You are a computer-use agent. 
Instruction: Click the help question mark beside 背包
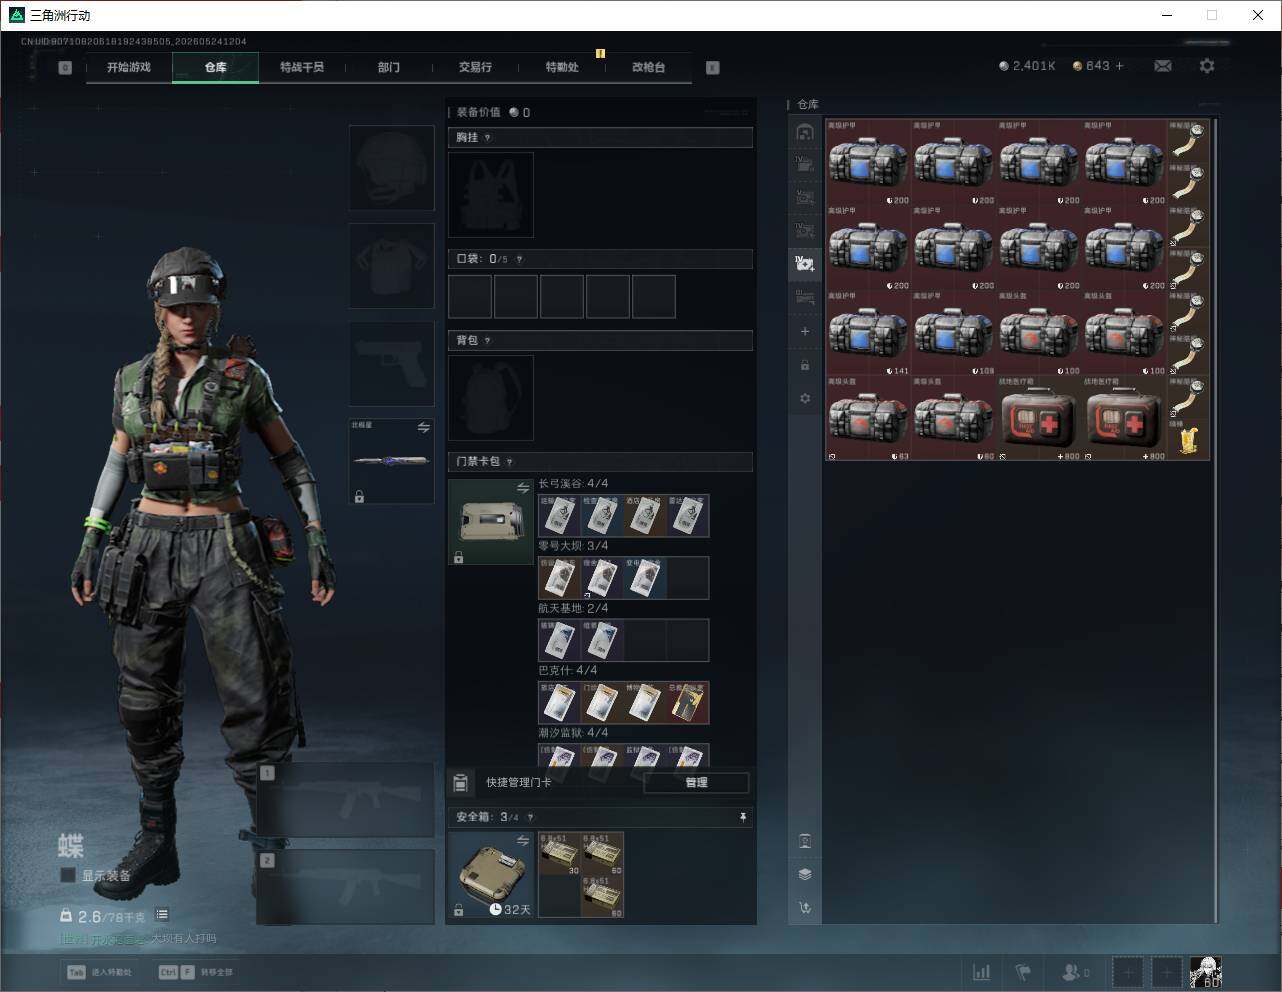tap(488, 341)
